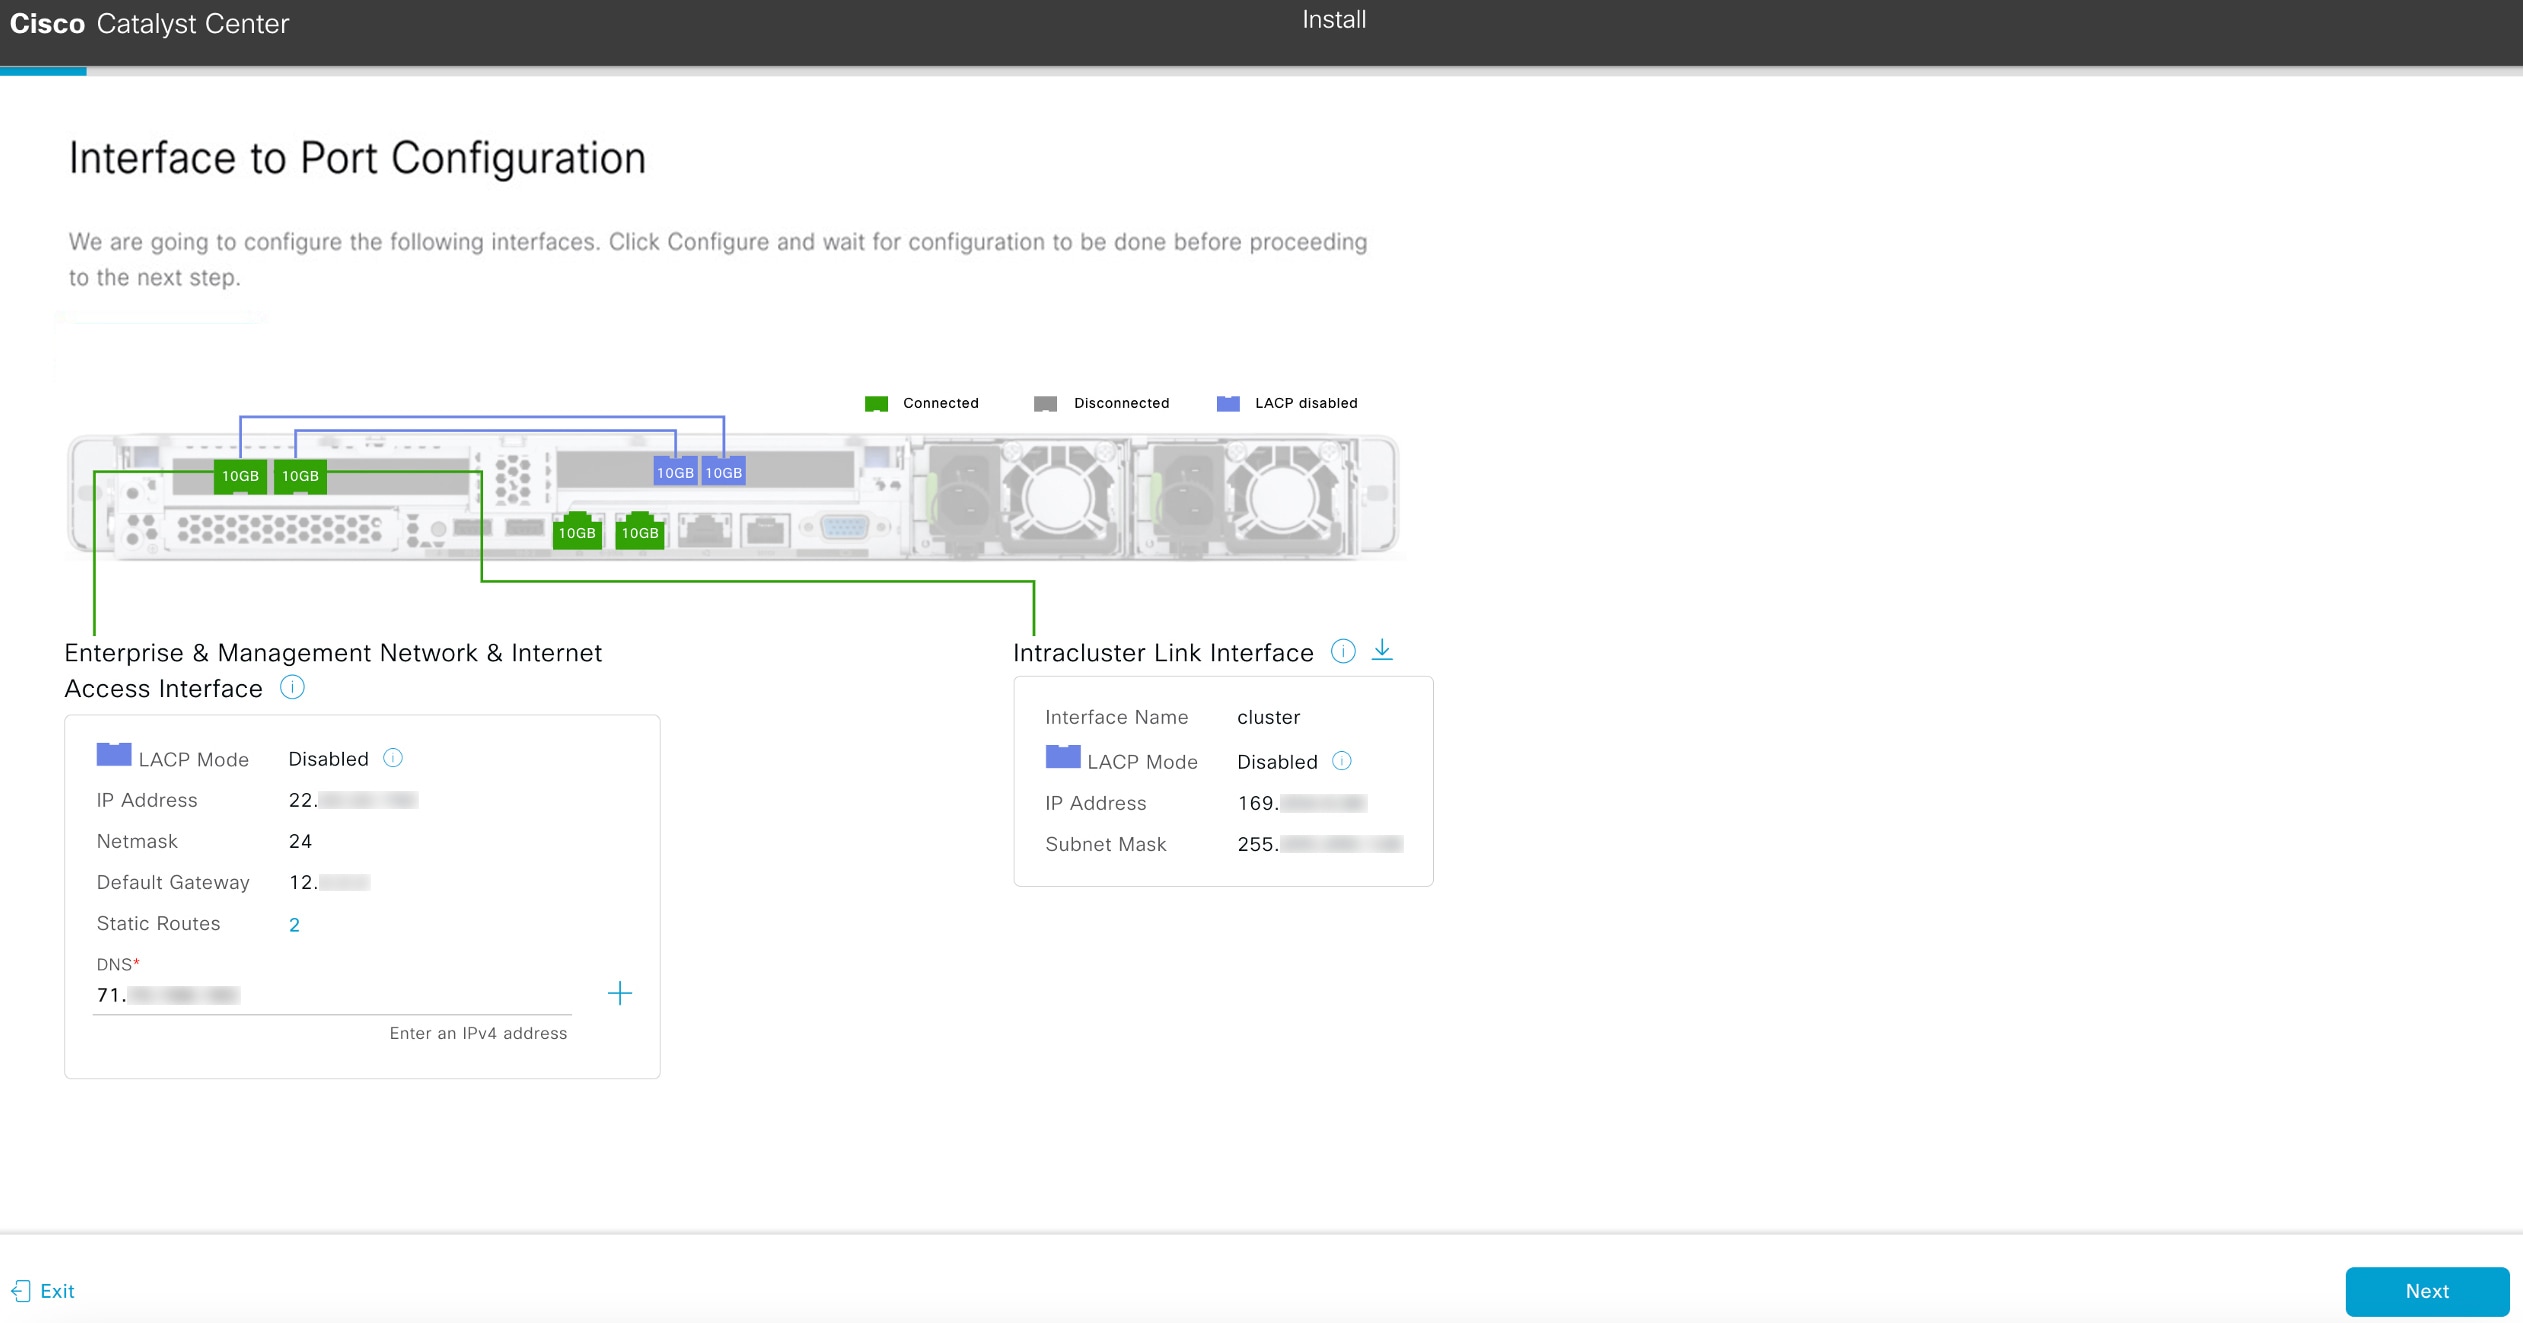The image size is (2523, 1323).
Task: Select the first green 10GB connected port
Action: click(239, 477)
